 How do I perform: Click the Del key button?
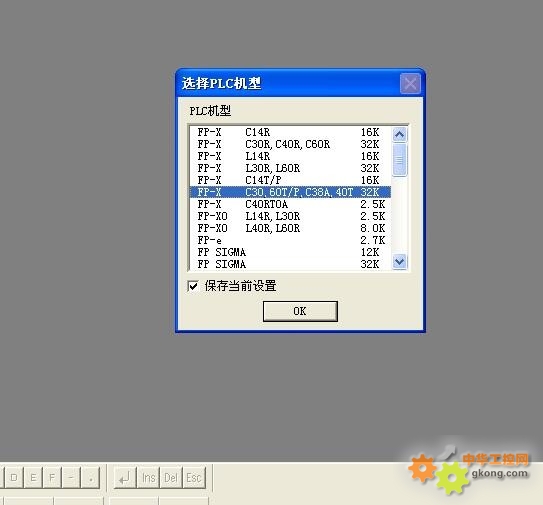(x=171, y=478)
